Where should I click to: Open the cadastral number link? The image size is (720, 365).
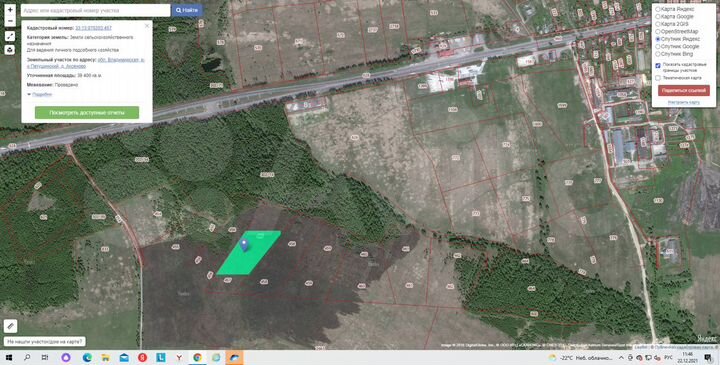pyautogui.click(x=93, y=28)
